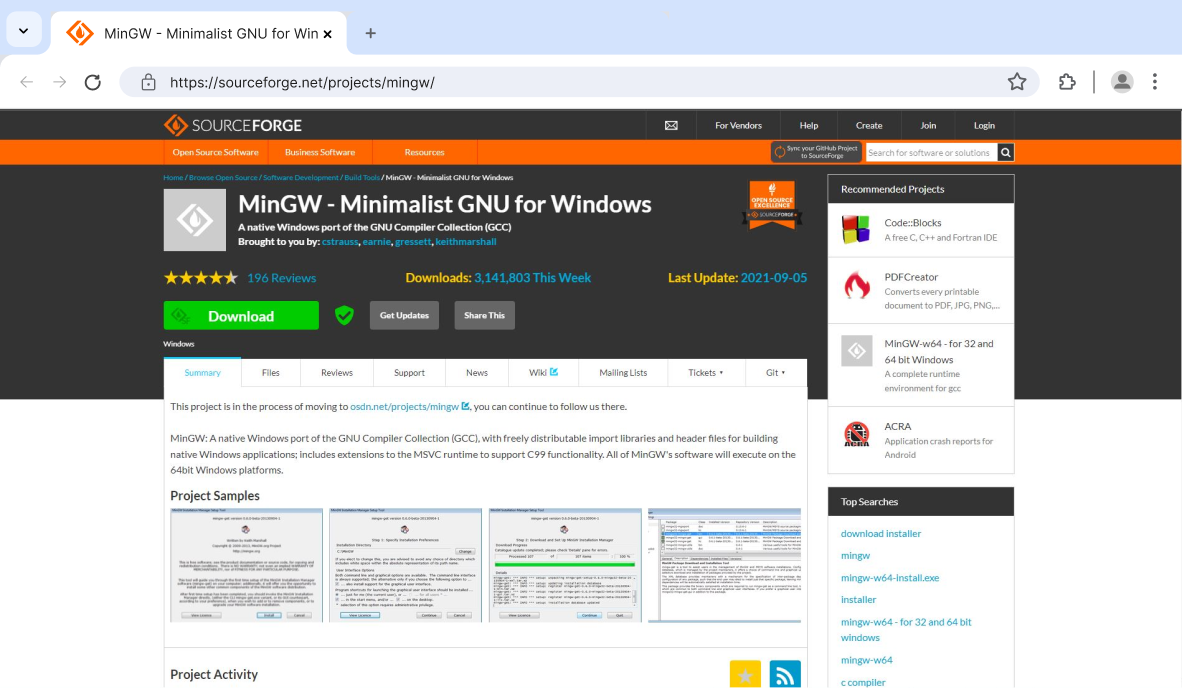Viewport: 1182px width, 688px height.
Task: Bookmark this page with star icon
Action: coord(1017,82)
